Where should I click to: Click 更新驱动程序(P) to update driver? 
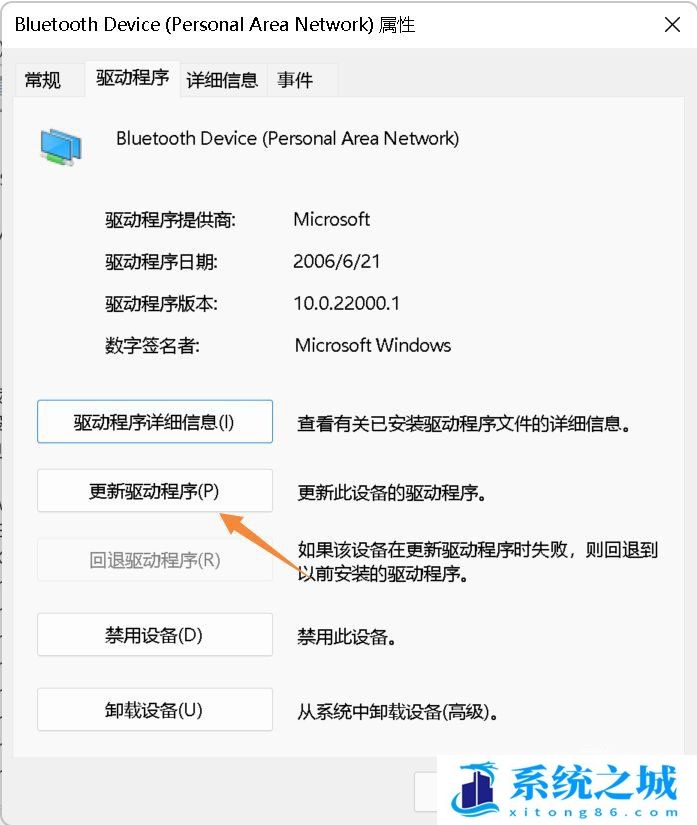pos(155,490)
